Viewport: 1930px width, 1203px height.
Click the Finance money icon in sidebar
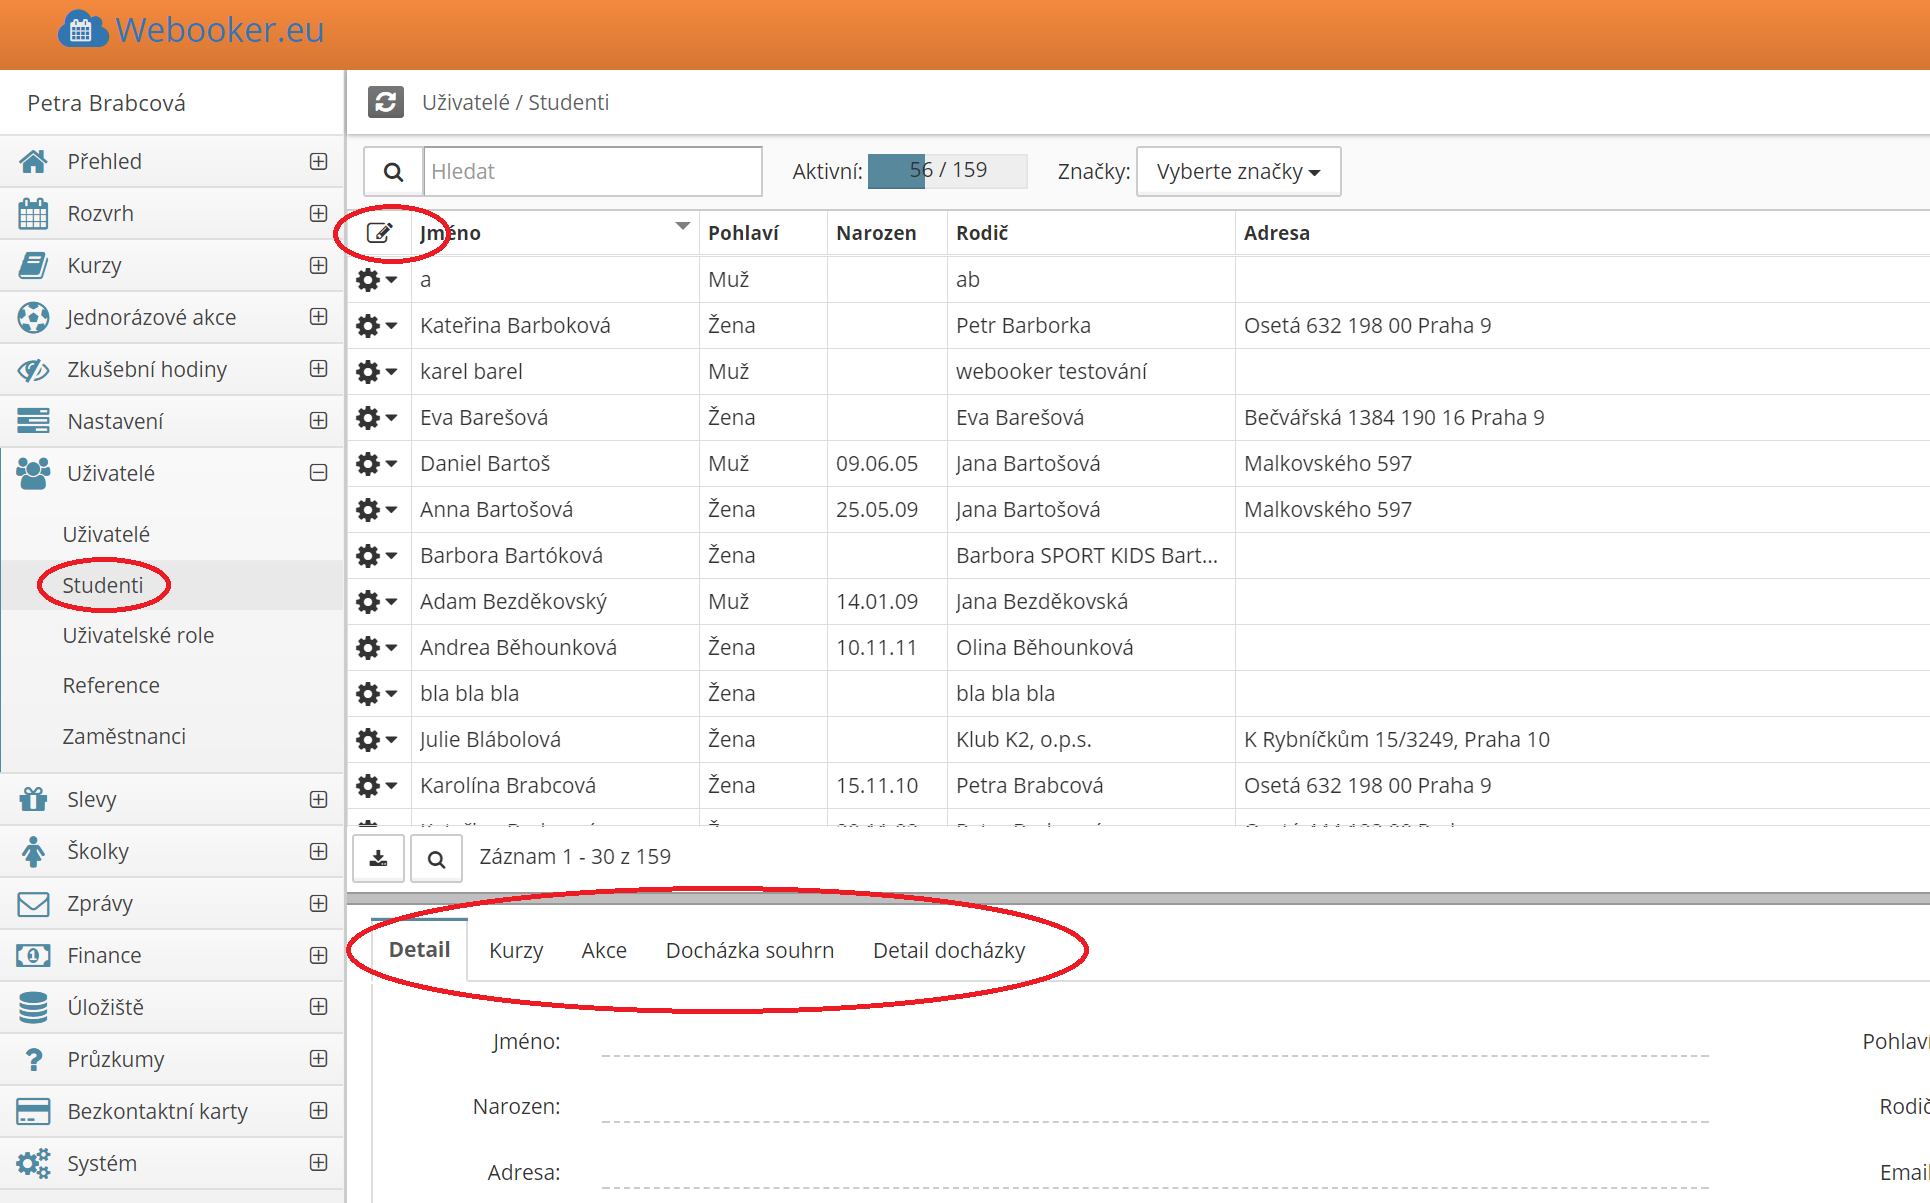(x=33, y=955)
